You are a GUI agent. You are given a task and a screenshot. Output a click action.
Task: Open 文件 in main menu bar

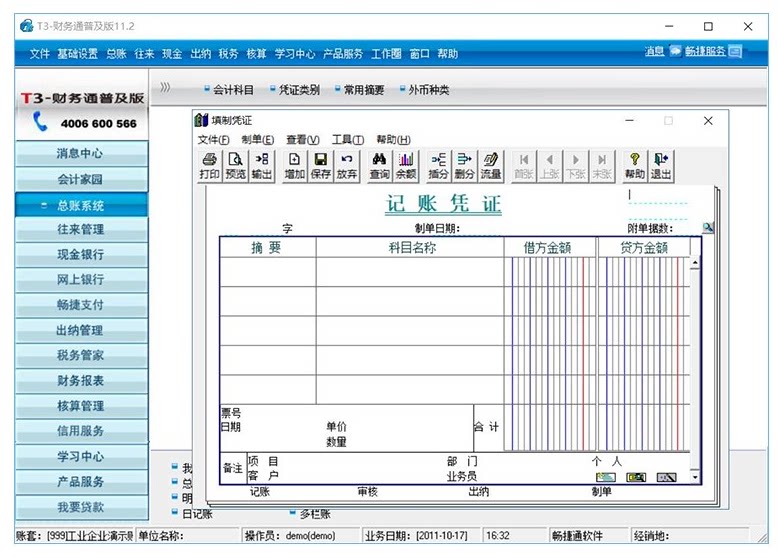coord(40,54)
